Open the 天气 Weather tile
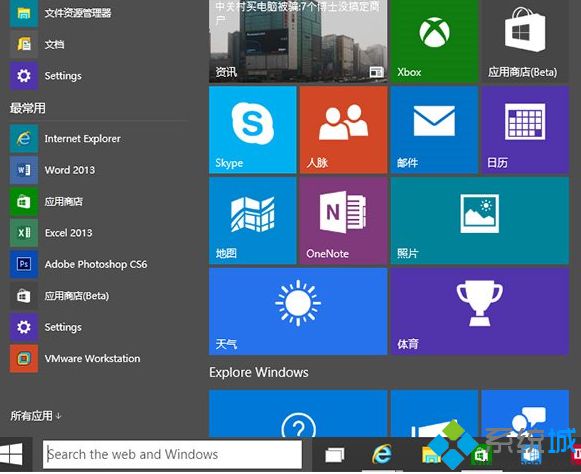Image resolution: width=581 pixels, height=474 pixels. click(298, 311)
